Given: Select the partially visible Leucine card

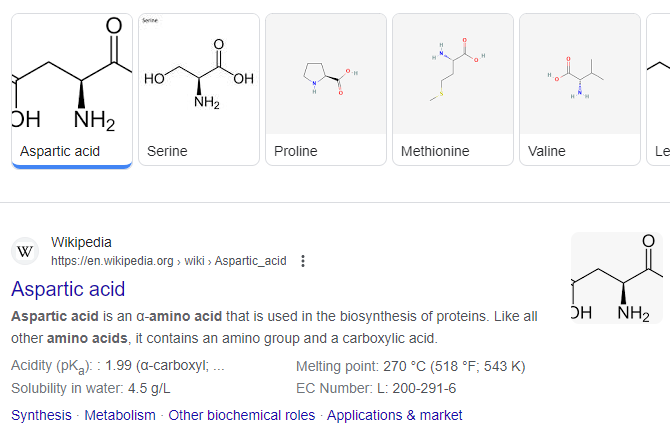Looking at the screenshot, I should pos(658,89).
